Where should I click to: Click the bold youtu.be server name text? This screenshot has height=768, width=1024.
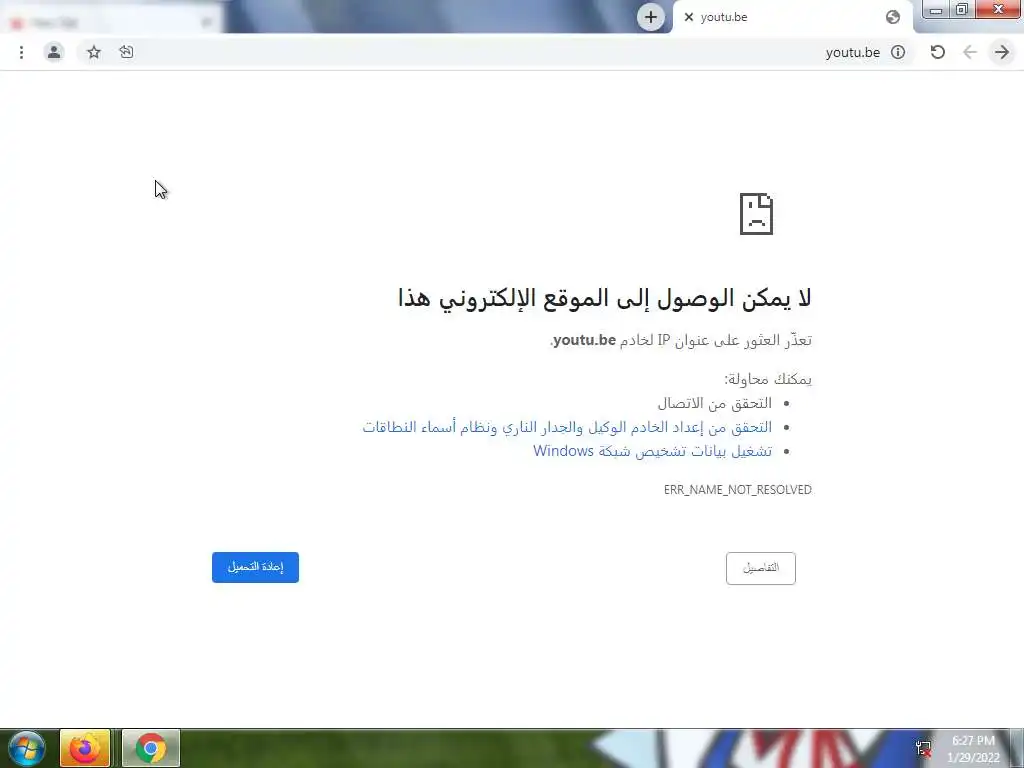coord(584,340)
